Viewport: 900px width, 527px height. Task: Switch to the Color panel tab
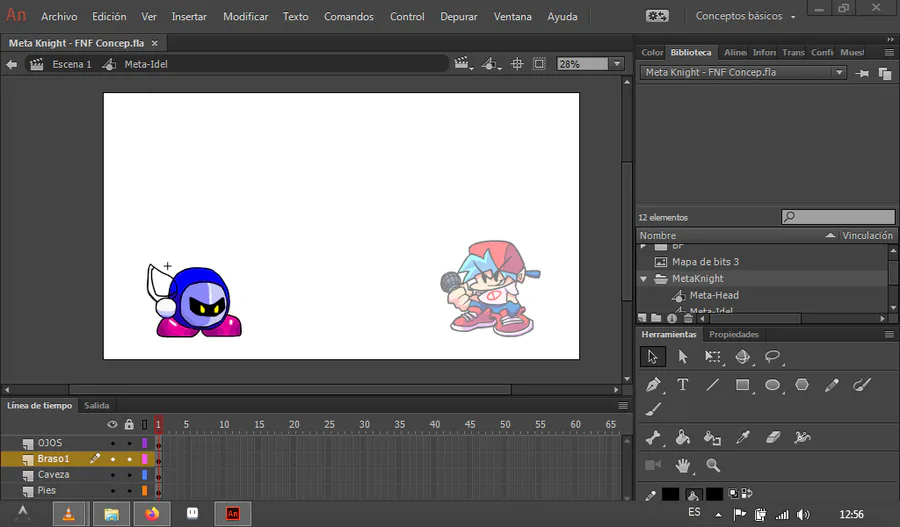pyautogui.click(x=652, y=52)
